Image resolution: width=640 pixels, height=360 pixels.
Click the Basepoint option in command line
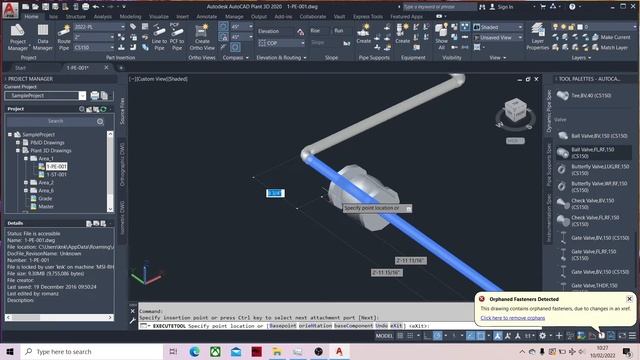coord(282,326)
